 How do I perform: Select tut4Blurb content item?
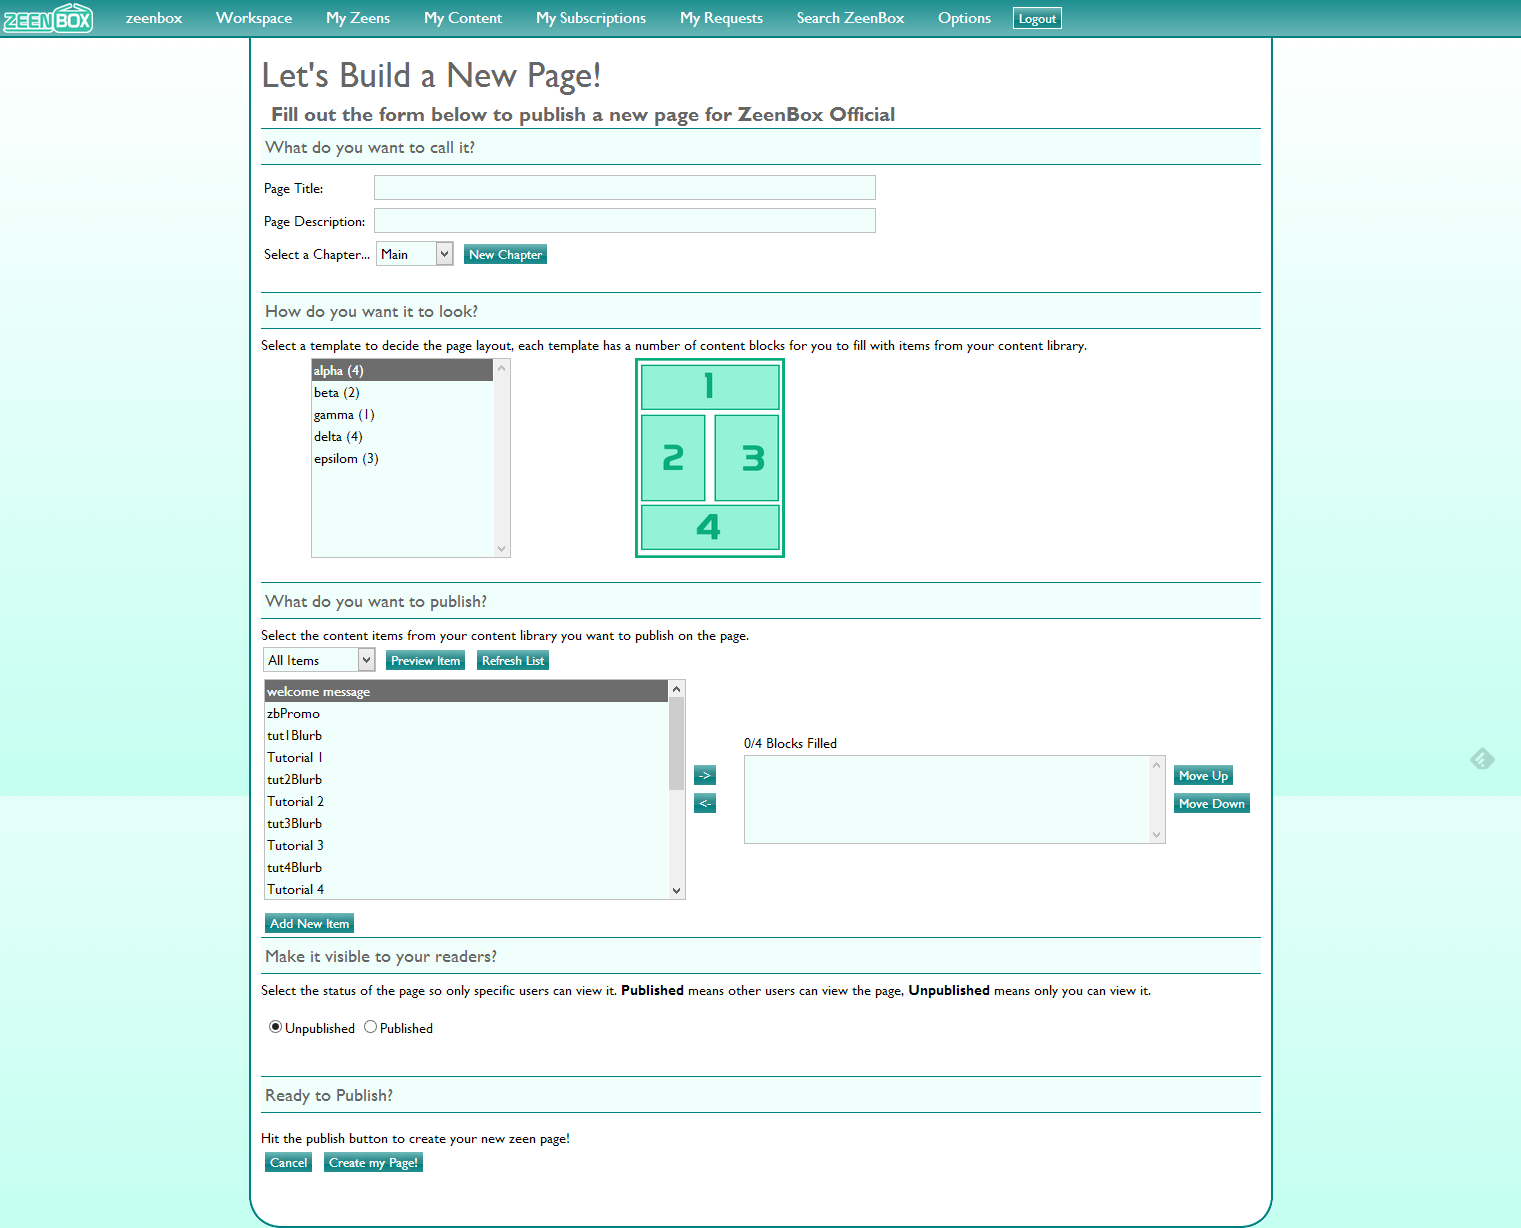coord(466,867)
